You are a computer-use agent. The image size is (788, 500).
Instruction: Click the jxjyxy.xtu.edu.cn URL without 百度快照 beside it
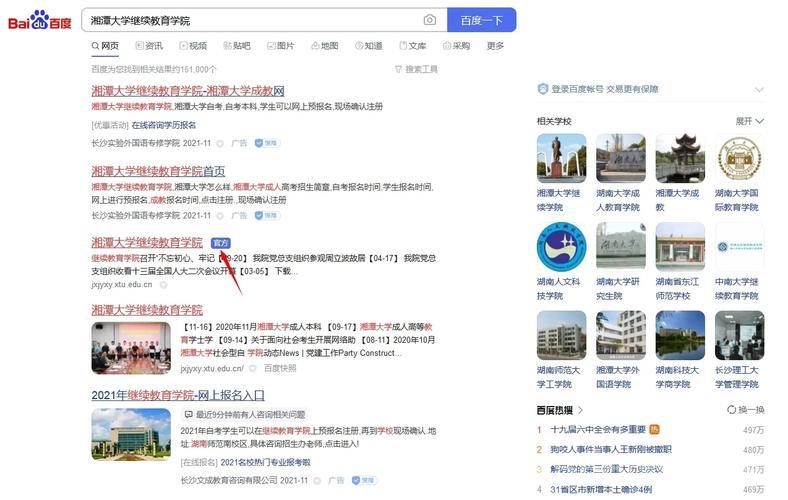point(122,284)
